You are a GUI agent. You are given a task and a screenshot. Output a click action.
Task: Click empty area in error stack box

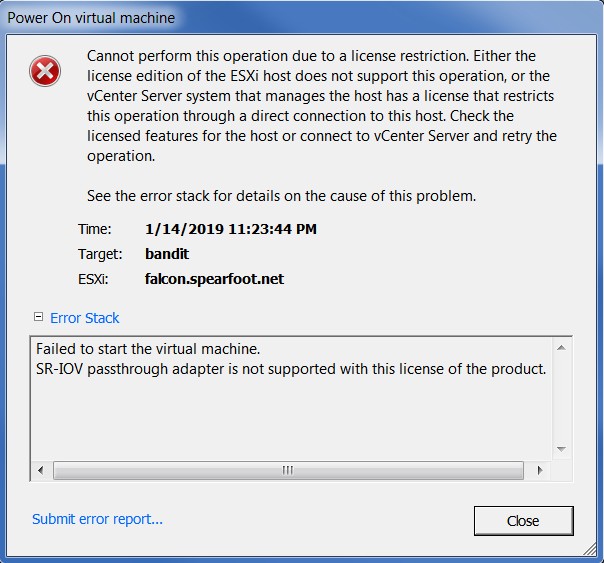[x=290, y=420]
